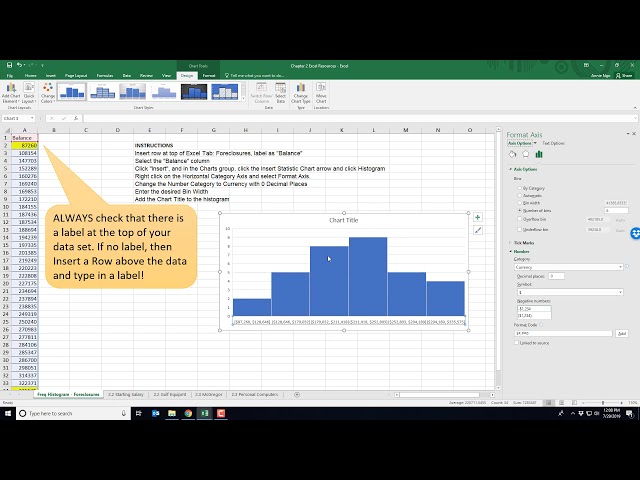Viewport: 640px width, 480px height.
Task: Click the Chart Elements plus button
Action: pos(478,217)
